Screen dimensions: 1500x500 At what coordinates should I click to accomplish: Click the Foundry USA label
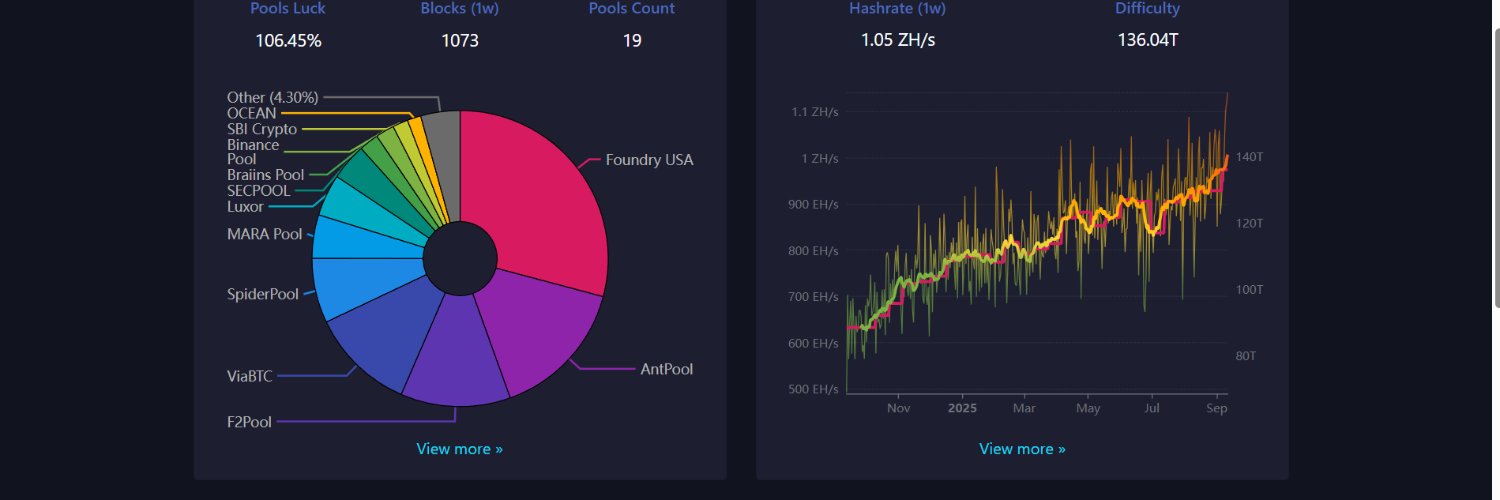(649, 160)
